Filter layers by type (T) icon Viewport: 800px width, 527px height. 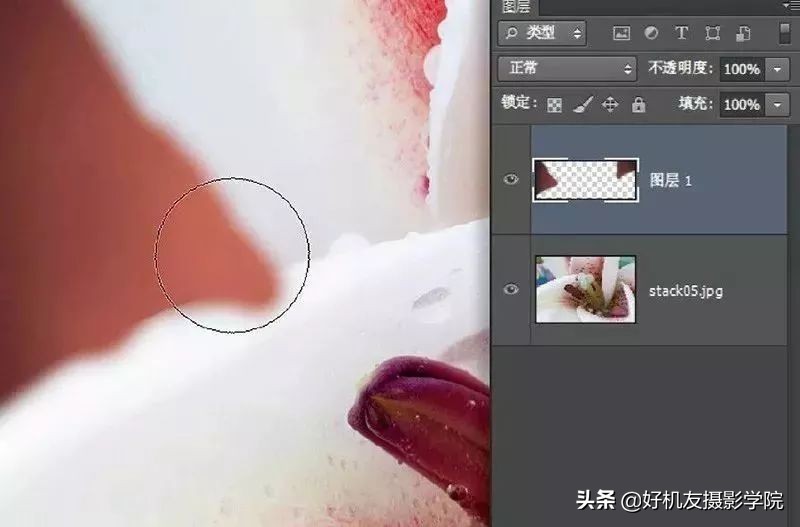[681, 33]
